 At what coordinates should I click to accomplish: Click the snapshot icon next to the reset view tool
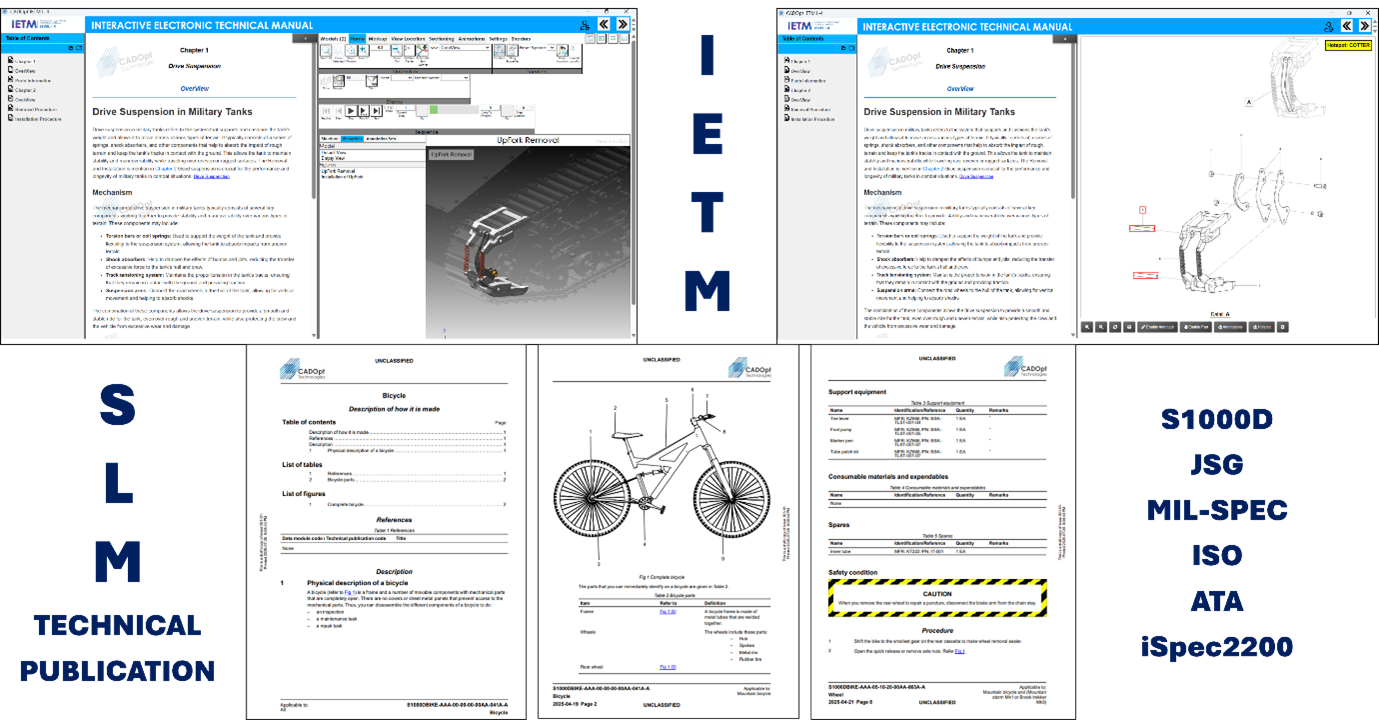(1129, 327)
